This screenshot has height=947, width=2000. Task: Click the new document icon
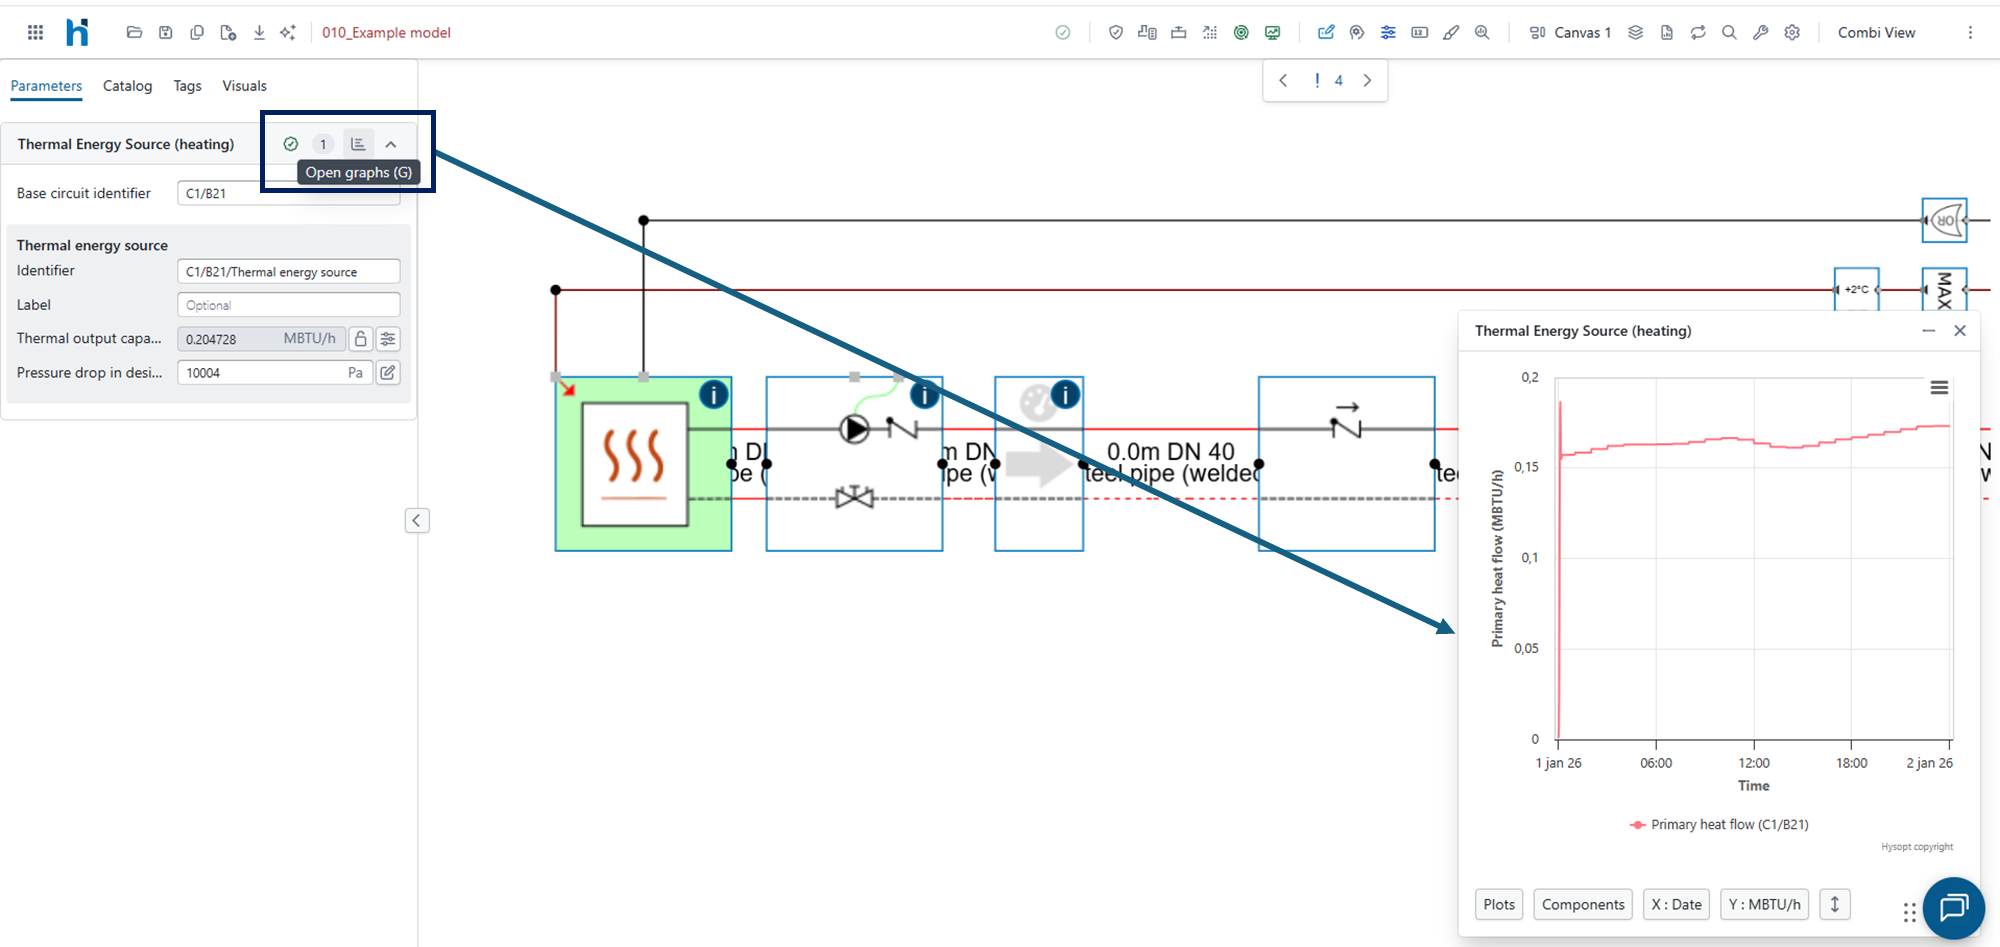pyautogui.click(x=228, y=32)
